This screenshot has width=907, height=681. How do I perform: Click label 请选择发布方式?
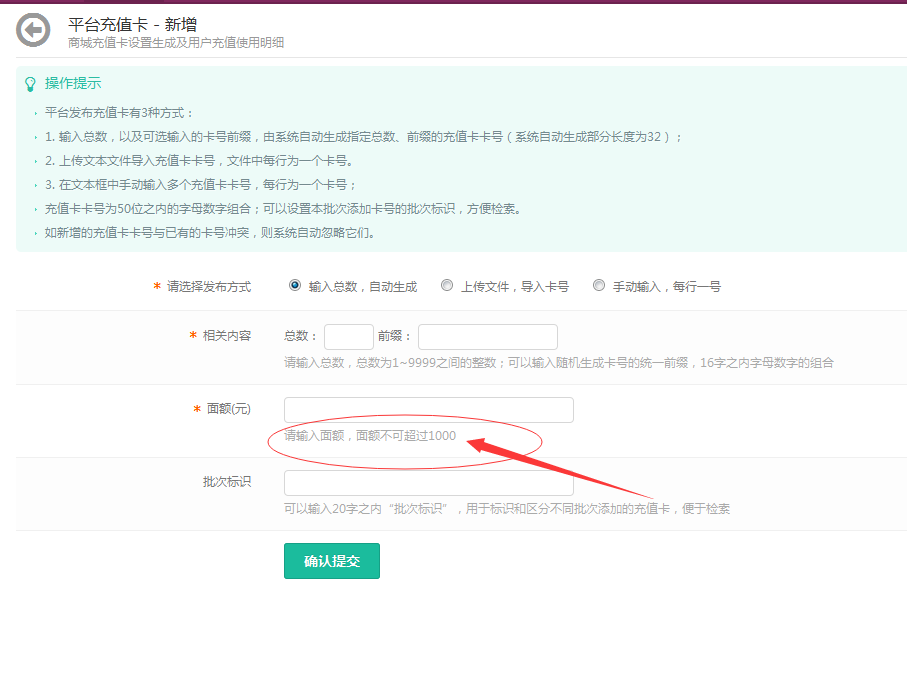[x=209, y=286]
